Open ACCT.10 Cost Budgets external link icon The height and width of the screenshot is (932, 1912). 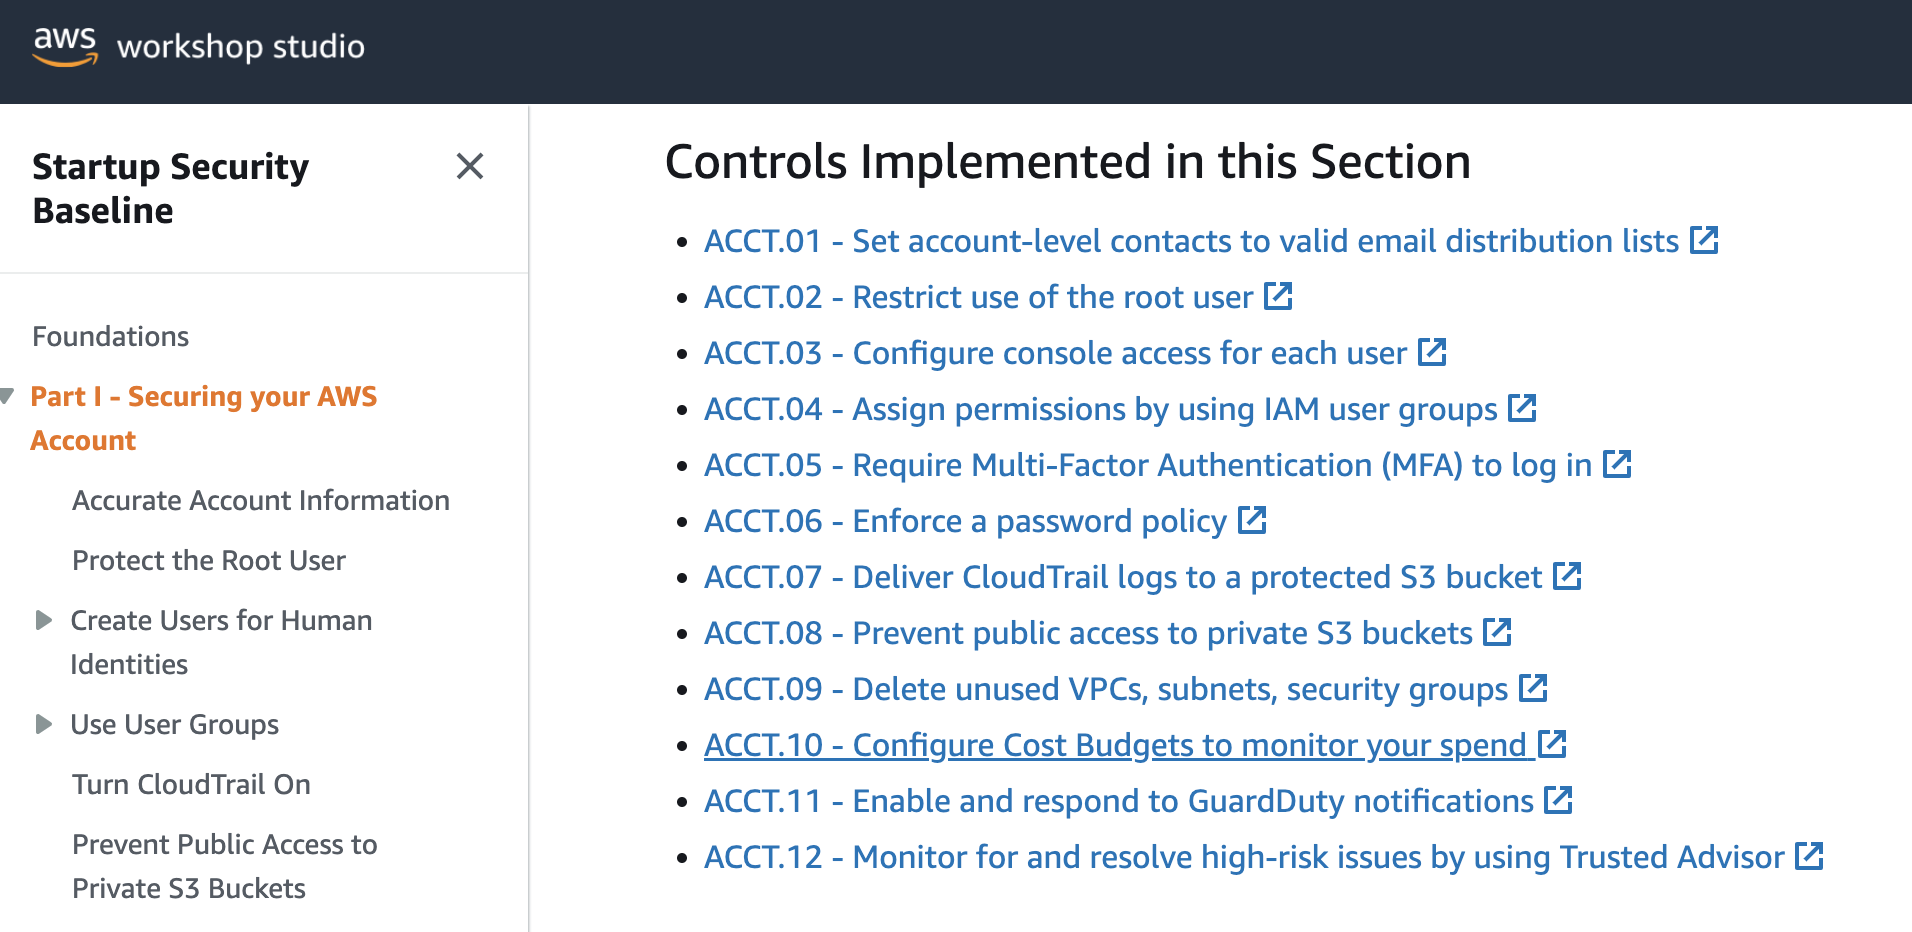pyautogui.click(x=1551, y=744)
